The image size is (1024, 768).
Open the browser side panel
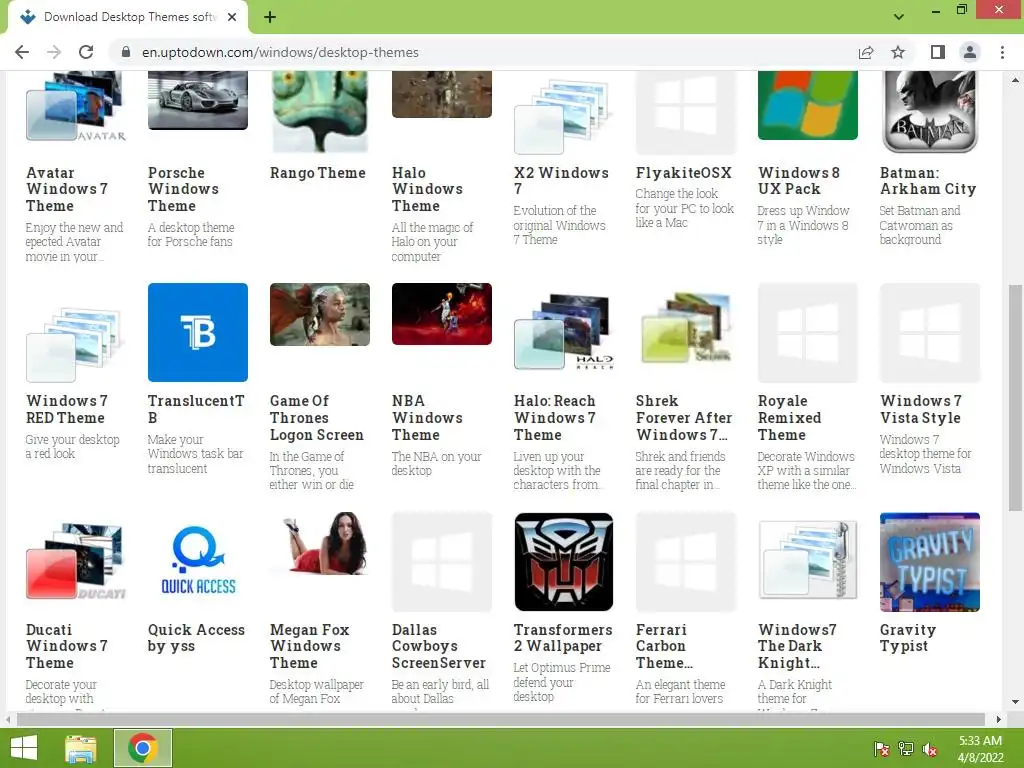pos(938,52)
